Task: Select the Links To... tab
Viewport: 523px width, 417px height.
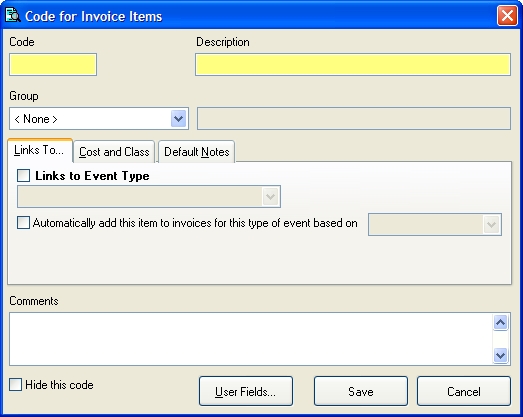Action: (x=39, y=150)
